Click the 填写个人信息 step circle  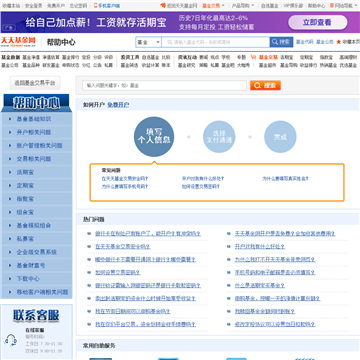pyautogui.click(x=154, y=137)
